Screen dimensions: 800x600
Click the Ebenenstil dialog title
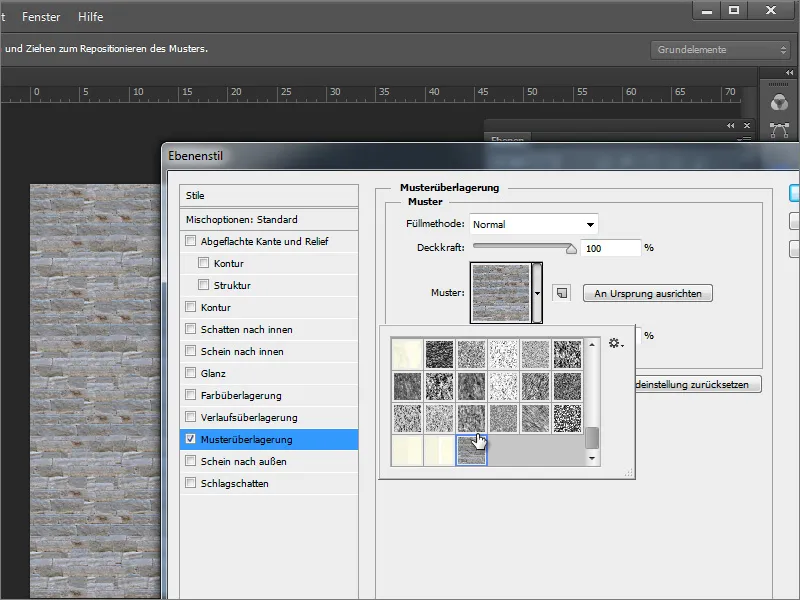195,156
